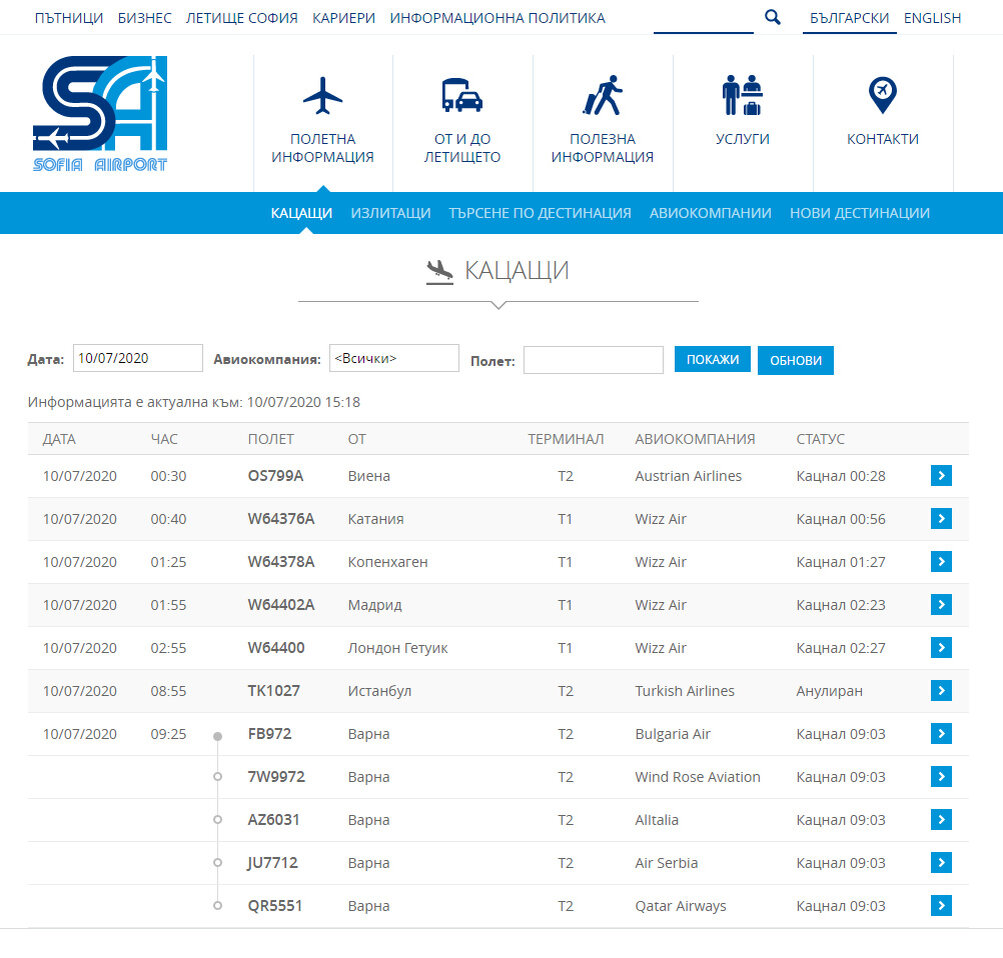Viewport: 1003px width, 958px height.
Task: Open Информационна политика top menu
Action: [x=498, y=18]
